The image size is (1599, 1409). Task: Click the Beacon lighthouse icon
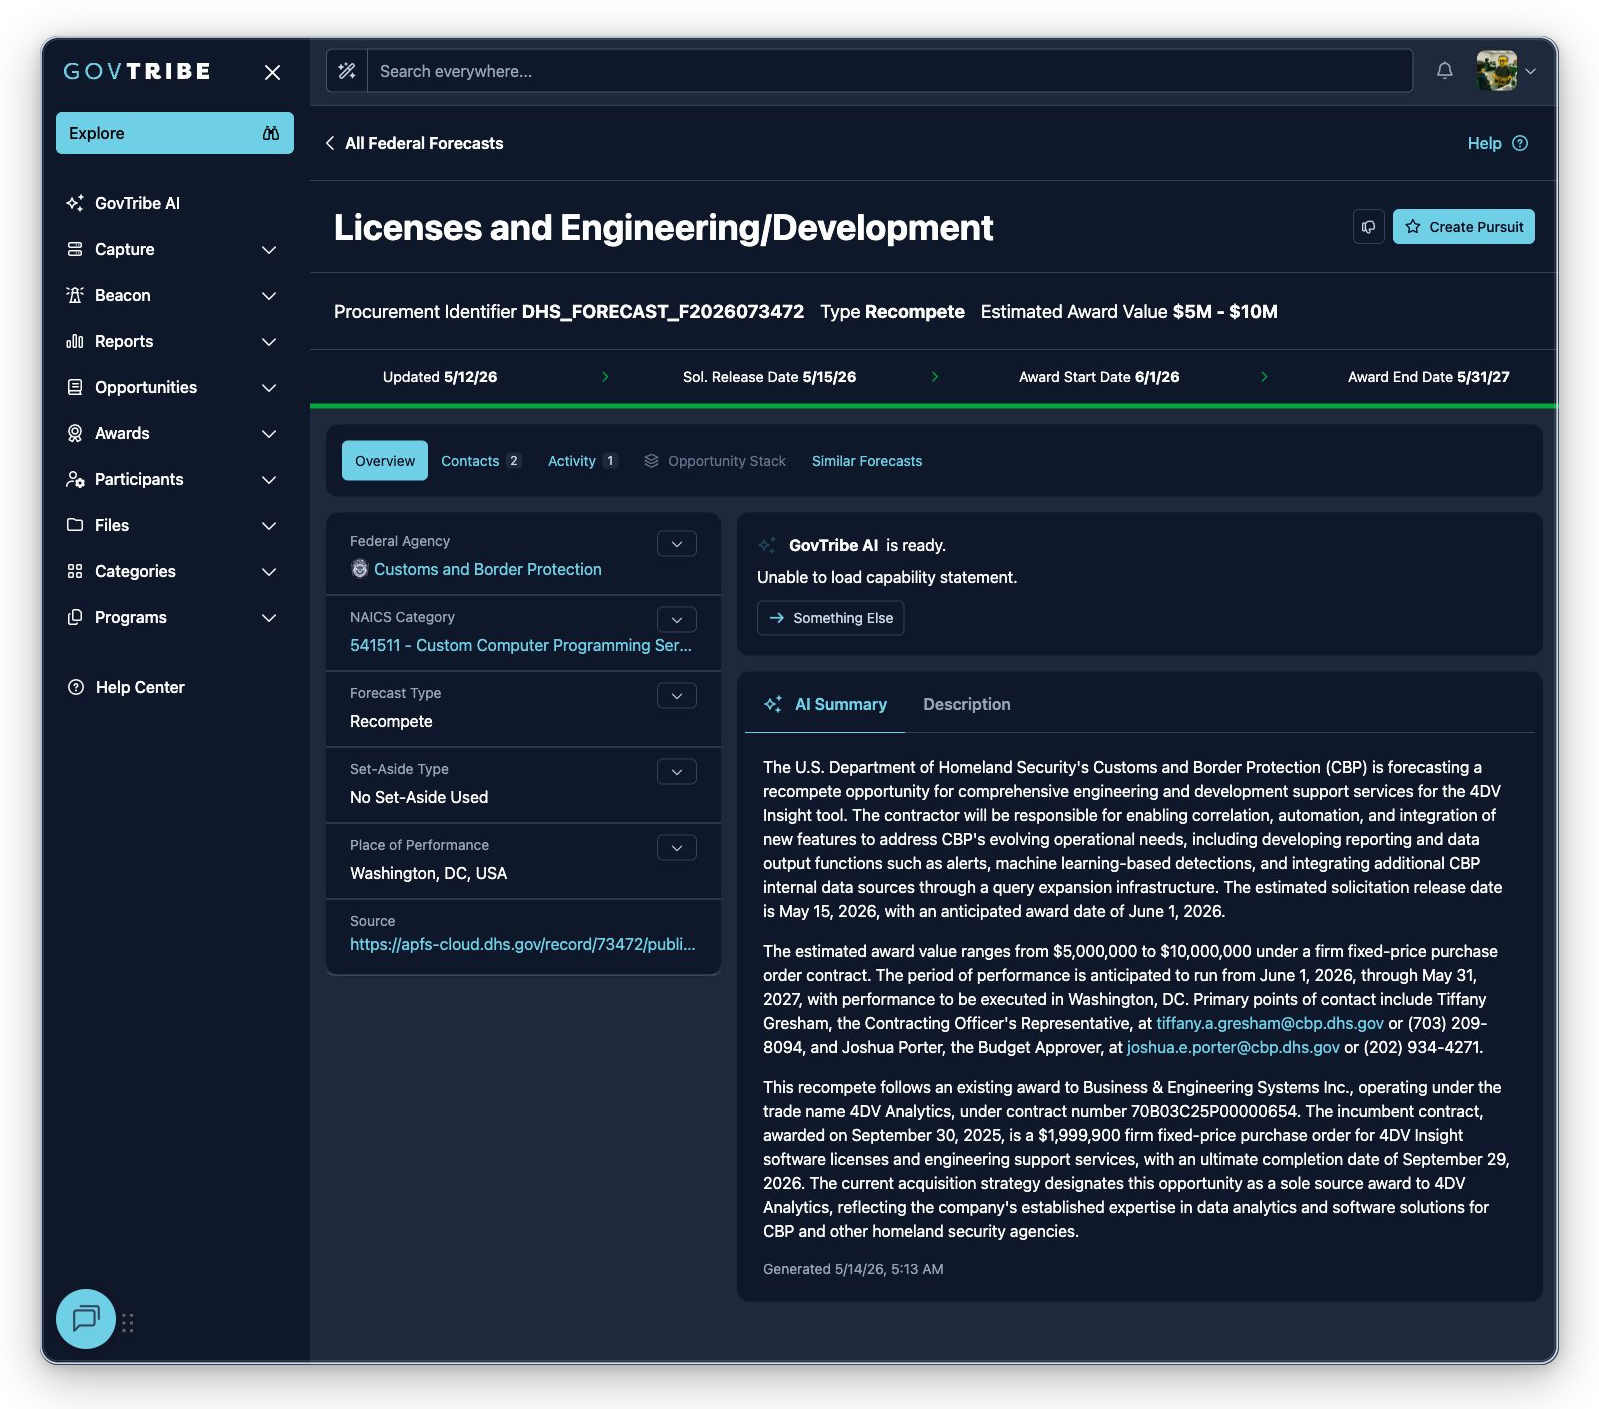click(x=75, y=295)
